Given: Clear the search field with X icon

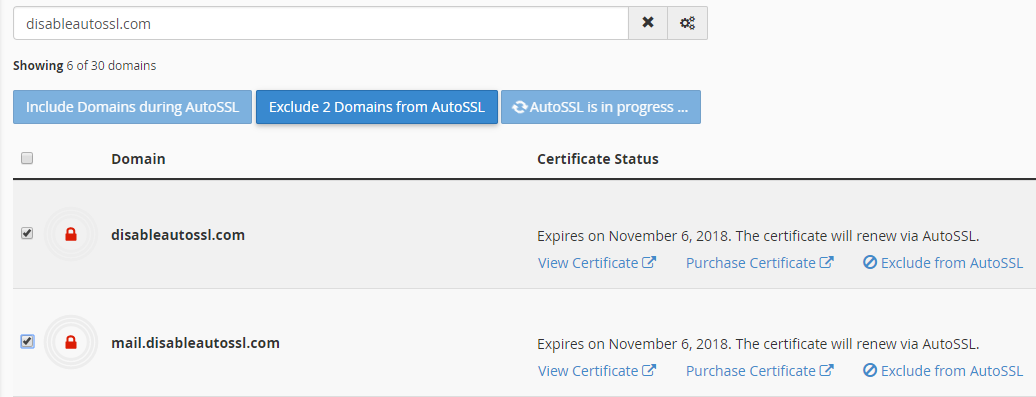Looking at the screenshot, I should point(648,23).
